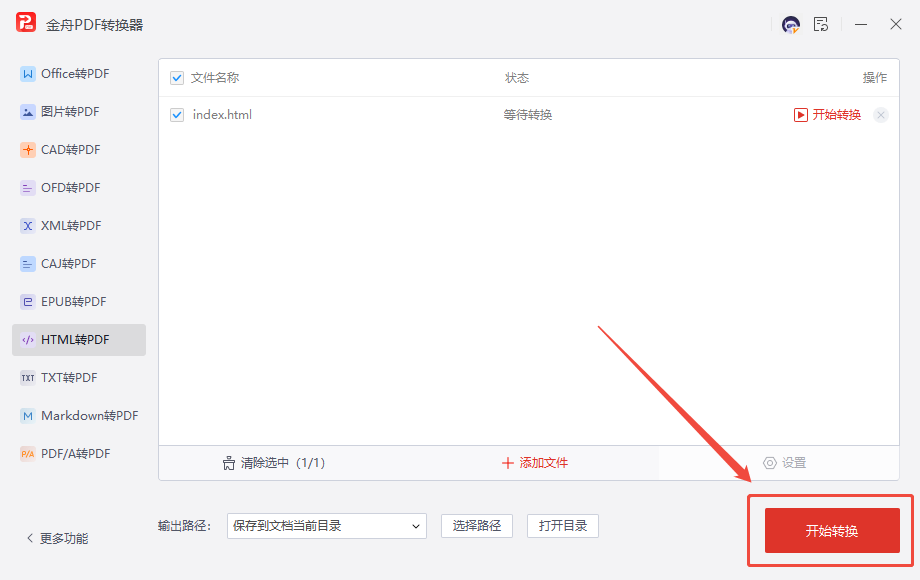Viewport: 920px width, 580px height.
Task: Click the EPUB转PDF e icon
Action: tap(28, 302)
